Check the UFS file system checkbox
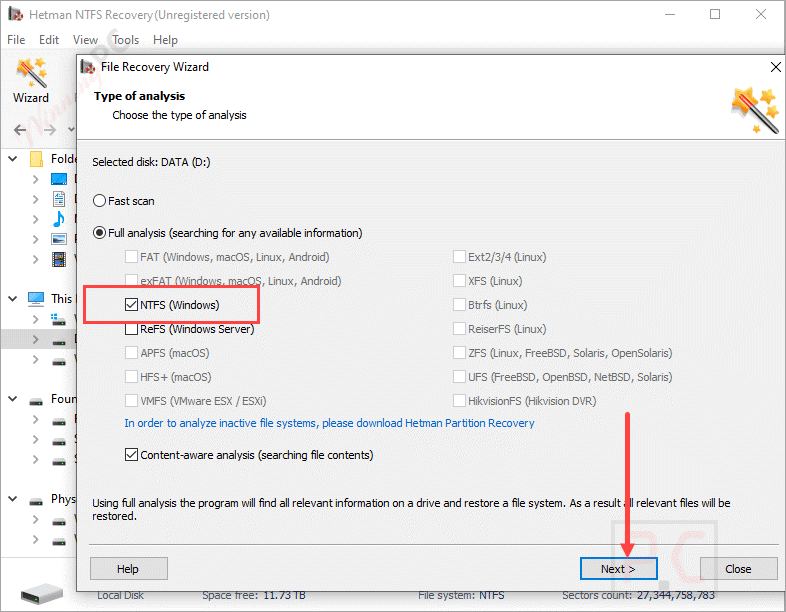786x612 pixels. 459,376
